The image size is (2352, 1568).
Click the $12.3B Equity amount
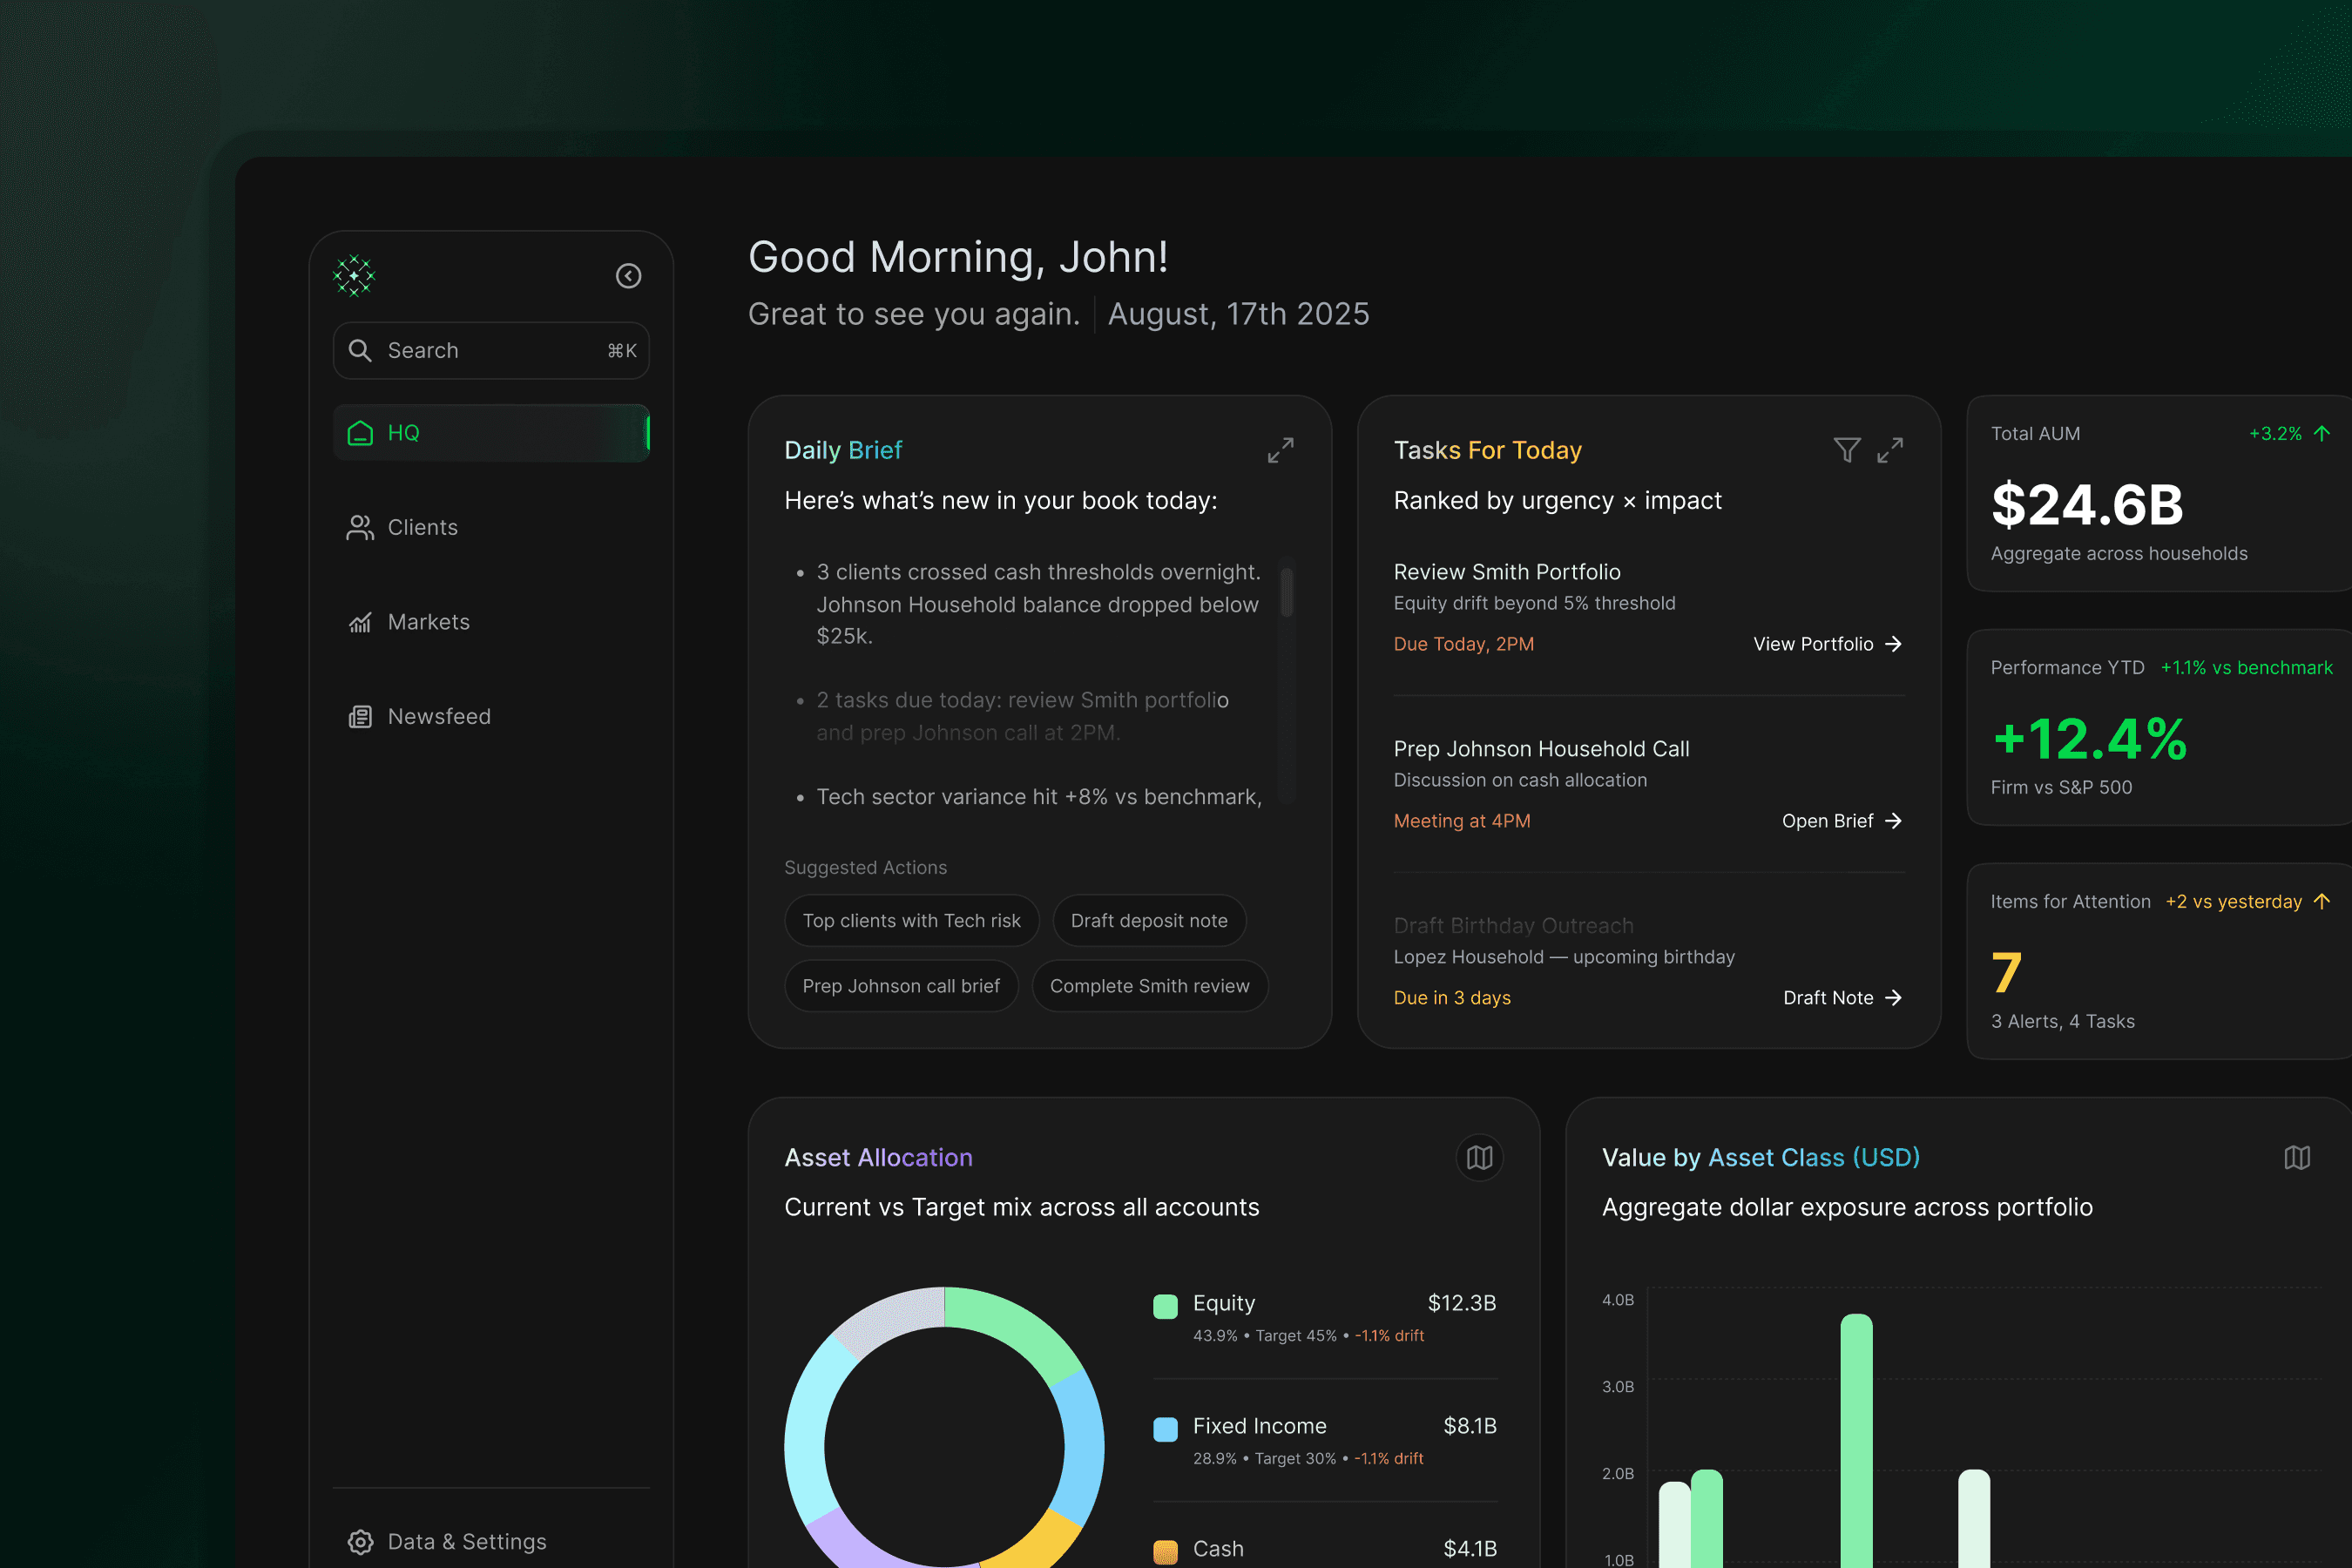1461,1303
